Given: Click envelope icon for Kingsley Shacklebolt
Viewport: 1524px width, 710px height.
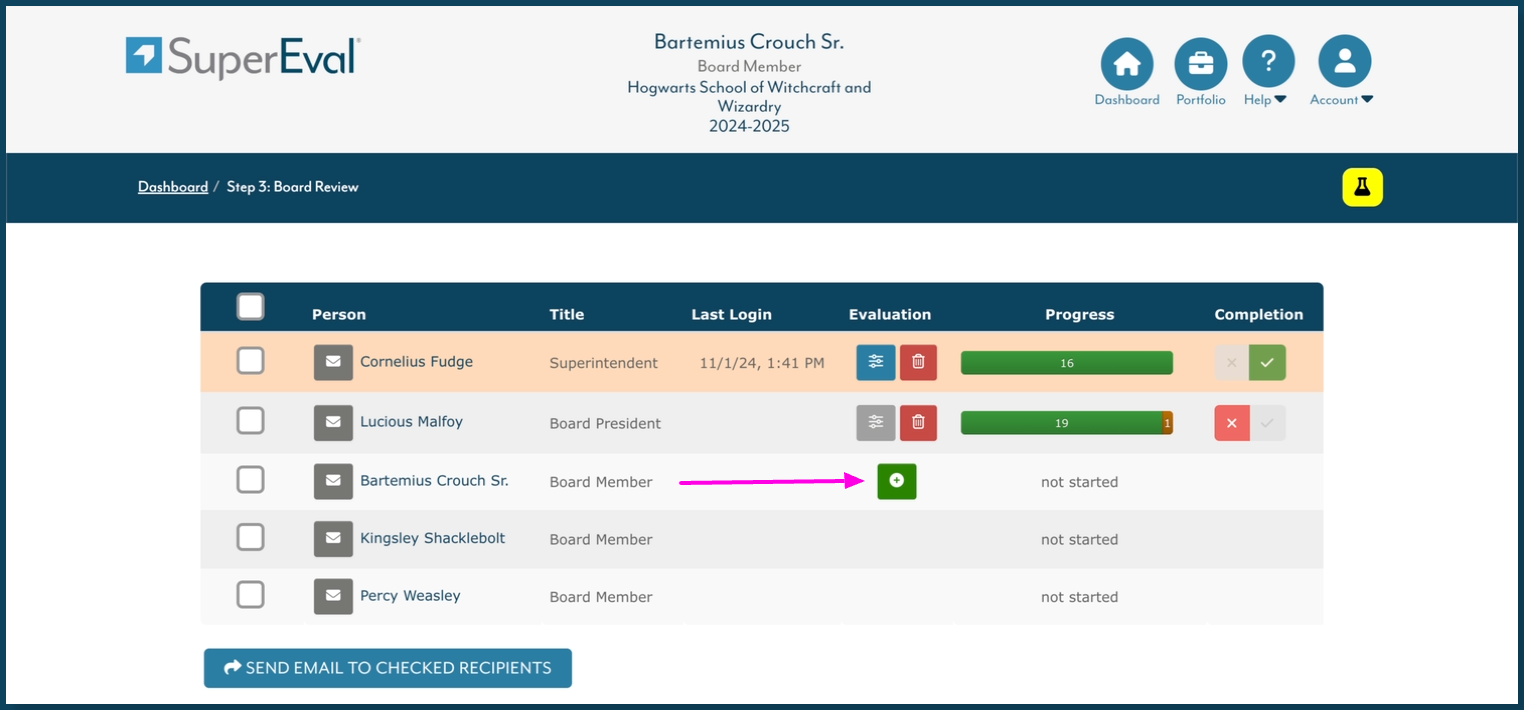Looking at the screenshot, I should click(333, 538).
